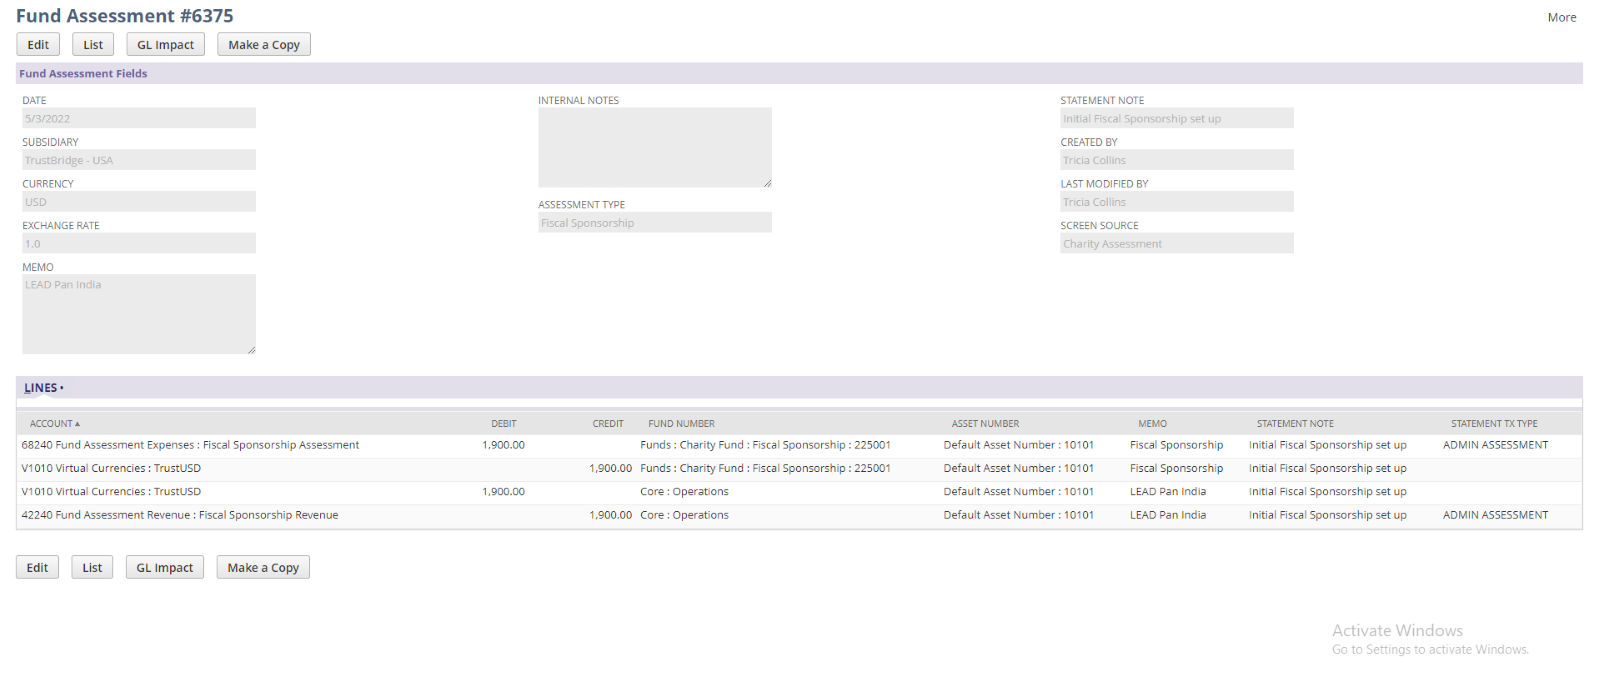Click the Credit column header
This screenshot has width=1600, height=688.
(607, 424)
